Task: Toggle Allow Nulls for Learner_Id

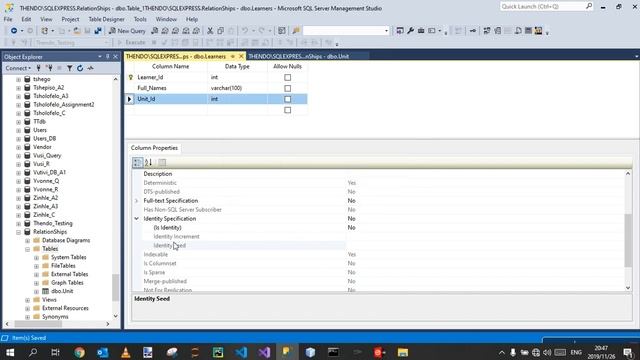Action: pyautogui.click(x=287, y=77)
